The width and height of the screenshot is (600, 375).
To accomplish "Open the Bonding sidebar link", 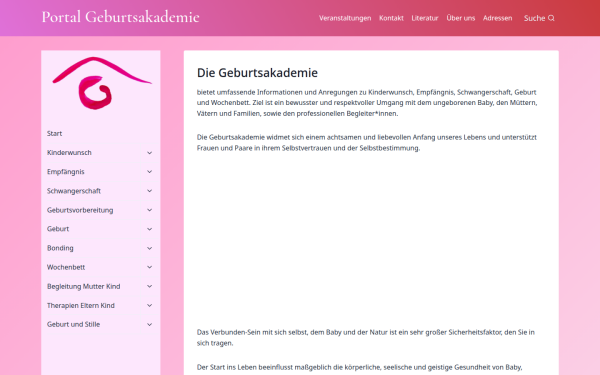I will pos(60,248).
